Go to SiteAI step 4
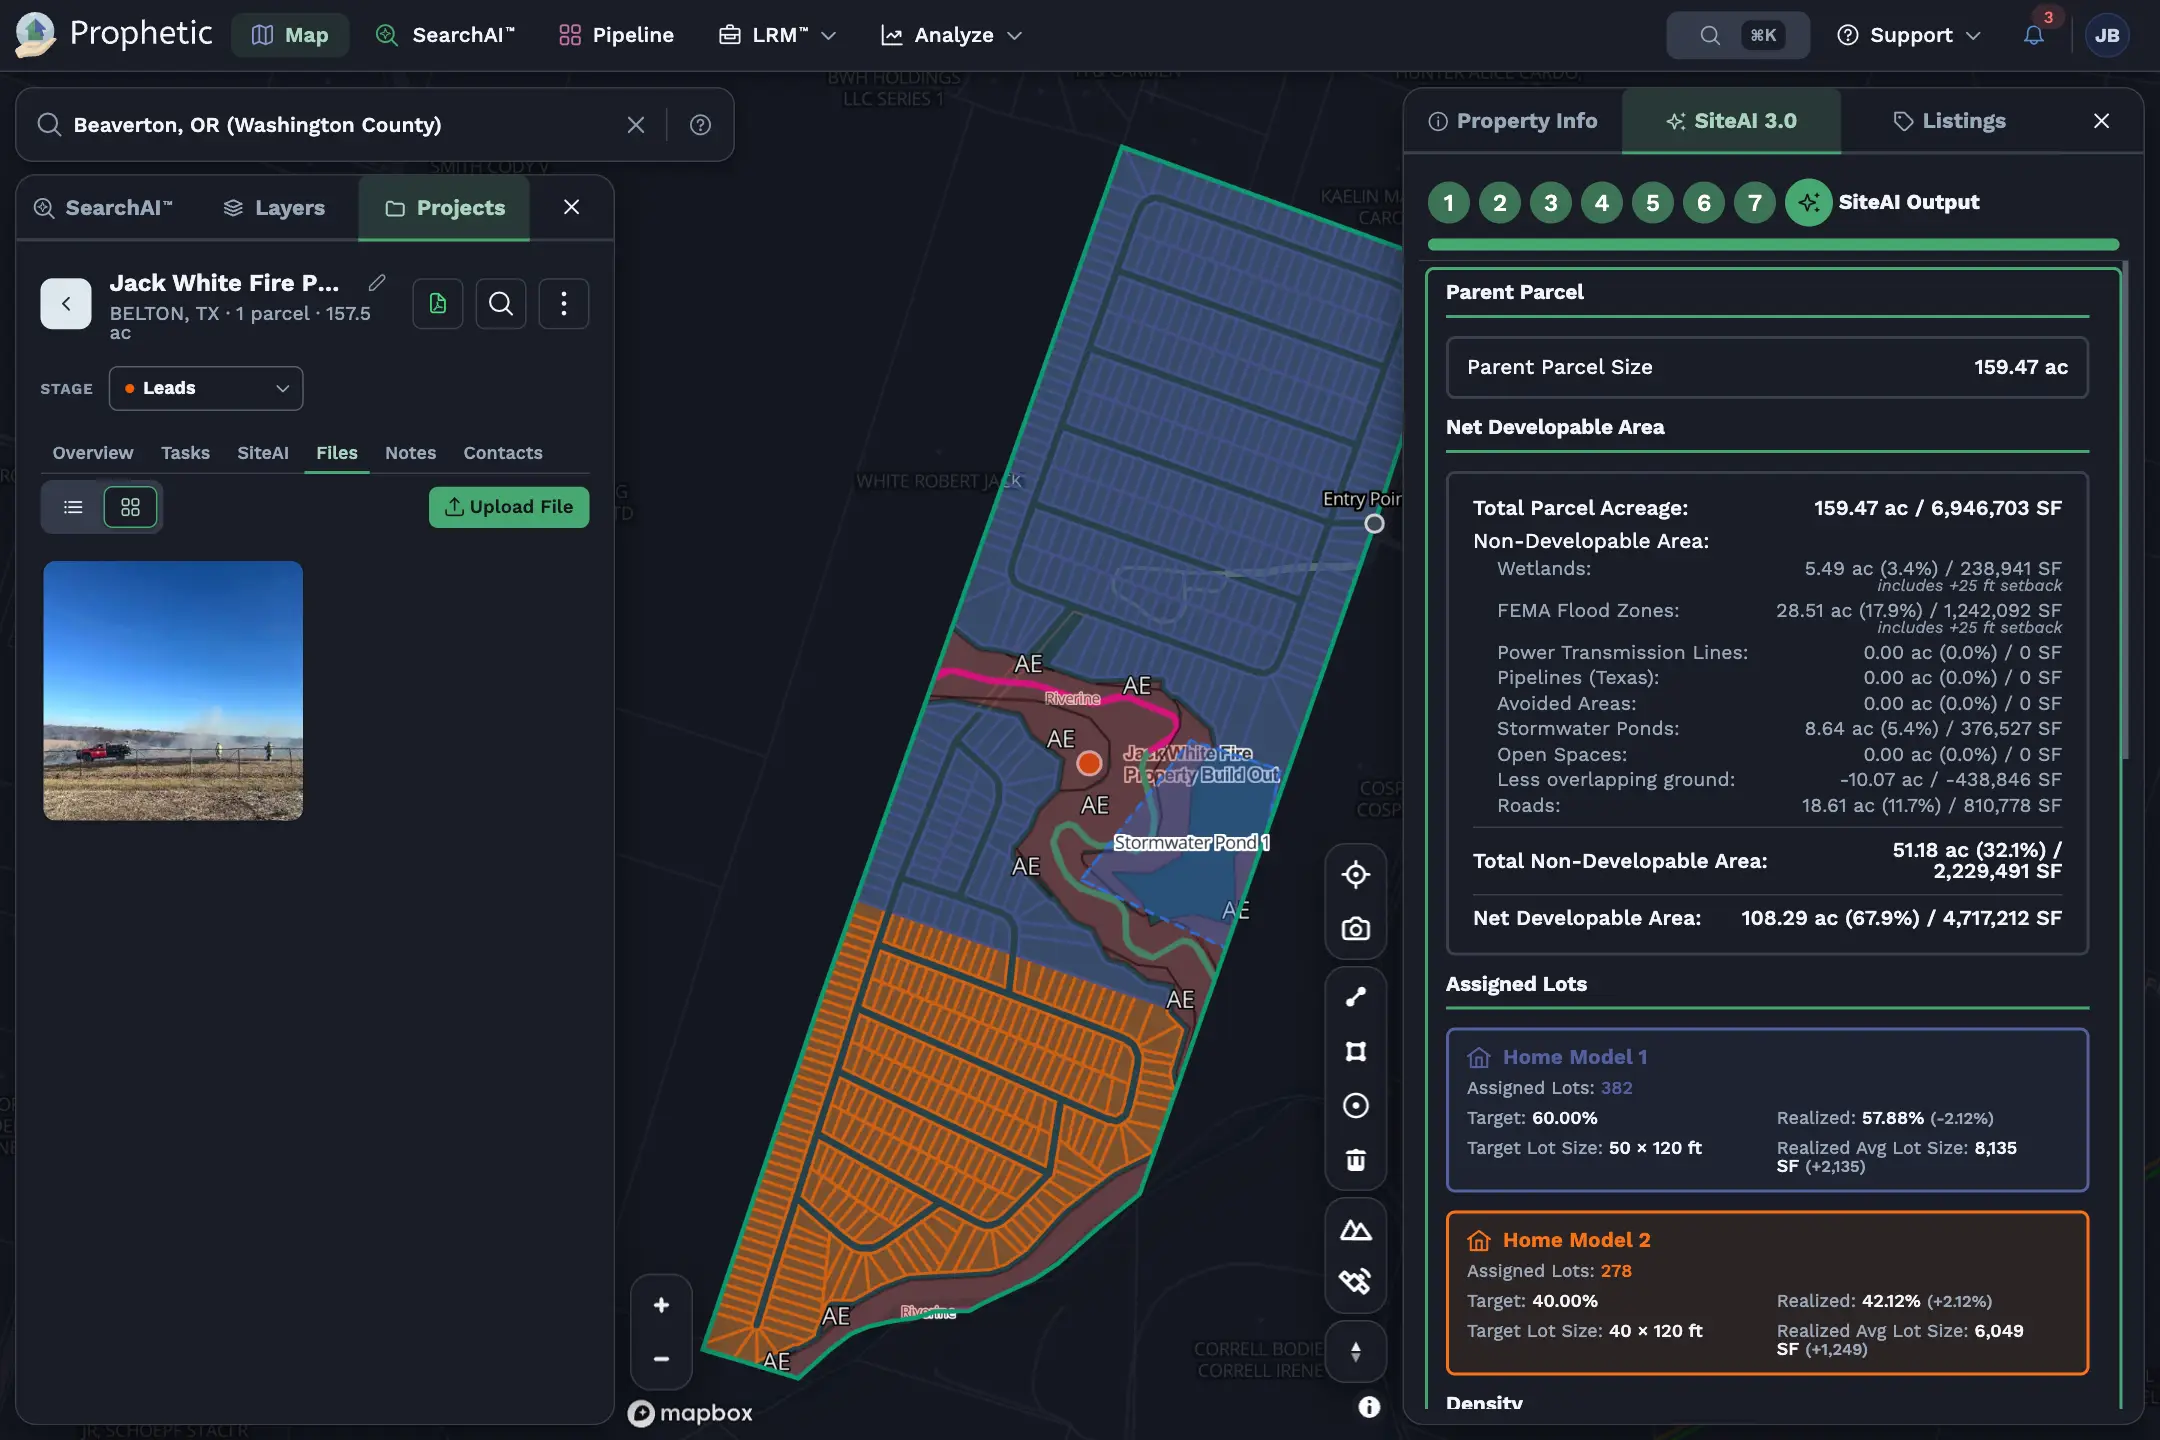Screen dimensions: 2160x1440 click(1601, 203)
